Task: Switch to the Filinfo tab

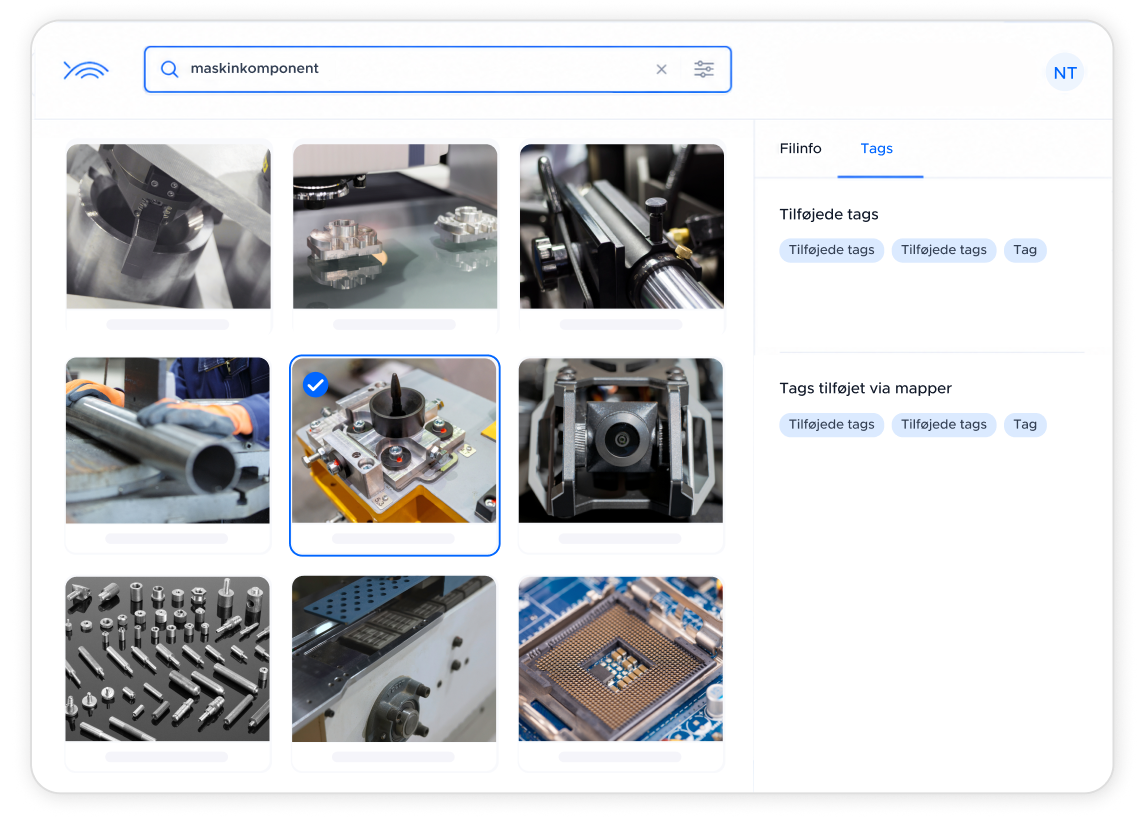Action: (x=800, y=148)
